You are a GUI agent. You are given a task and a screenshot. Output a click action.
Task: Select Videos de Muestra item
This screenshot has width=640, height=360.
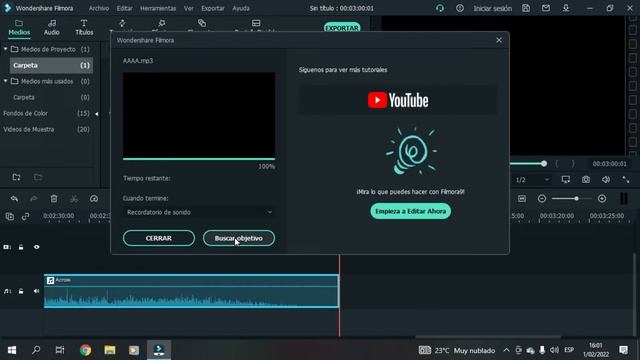pyautogui.click(x=29, y=129)
